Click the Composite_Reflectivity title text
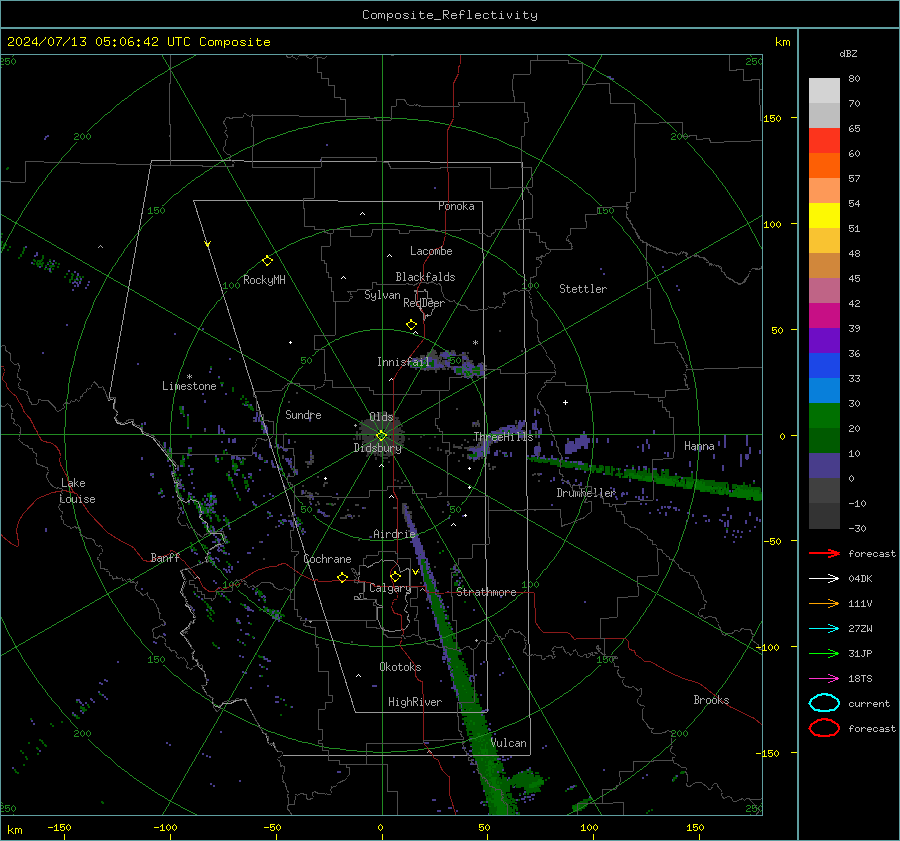 pos(450,15)
